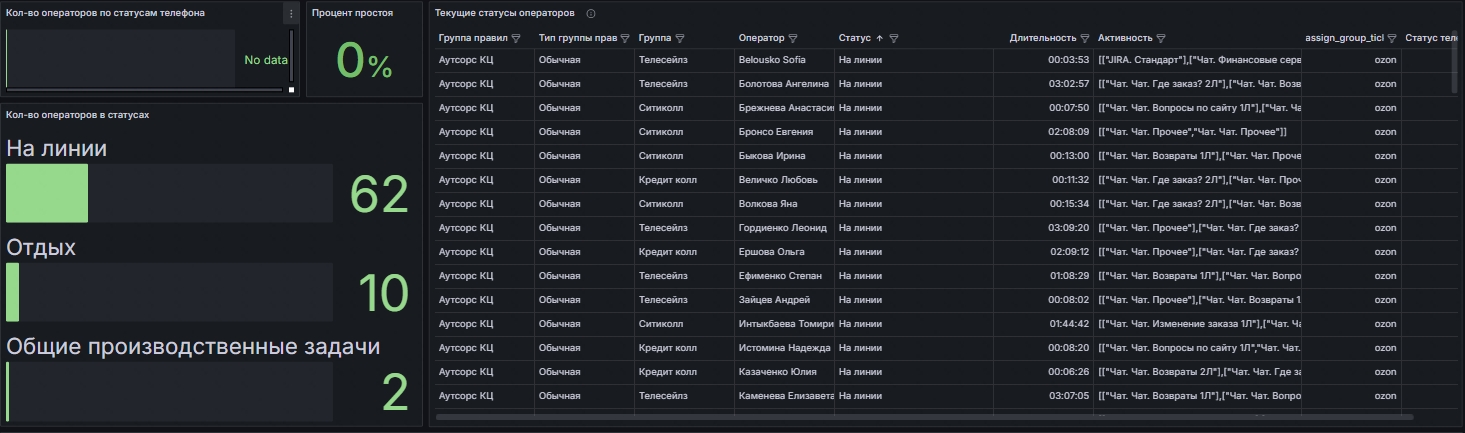Click Кредит колл group cell in Величко Любовь row
Viewport: 1465px width, 433px height.
[685, 180]
